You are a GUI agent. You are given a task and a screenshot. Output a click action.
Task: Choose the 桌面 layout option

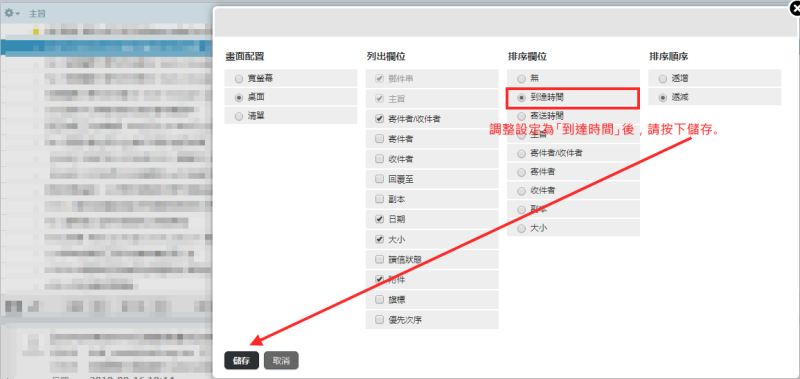[238, 97]
